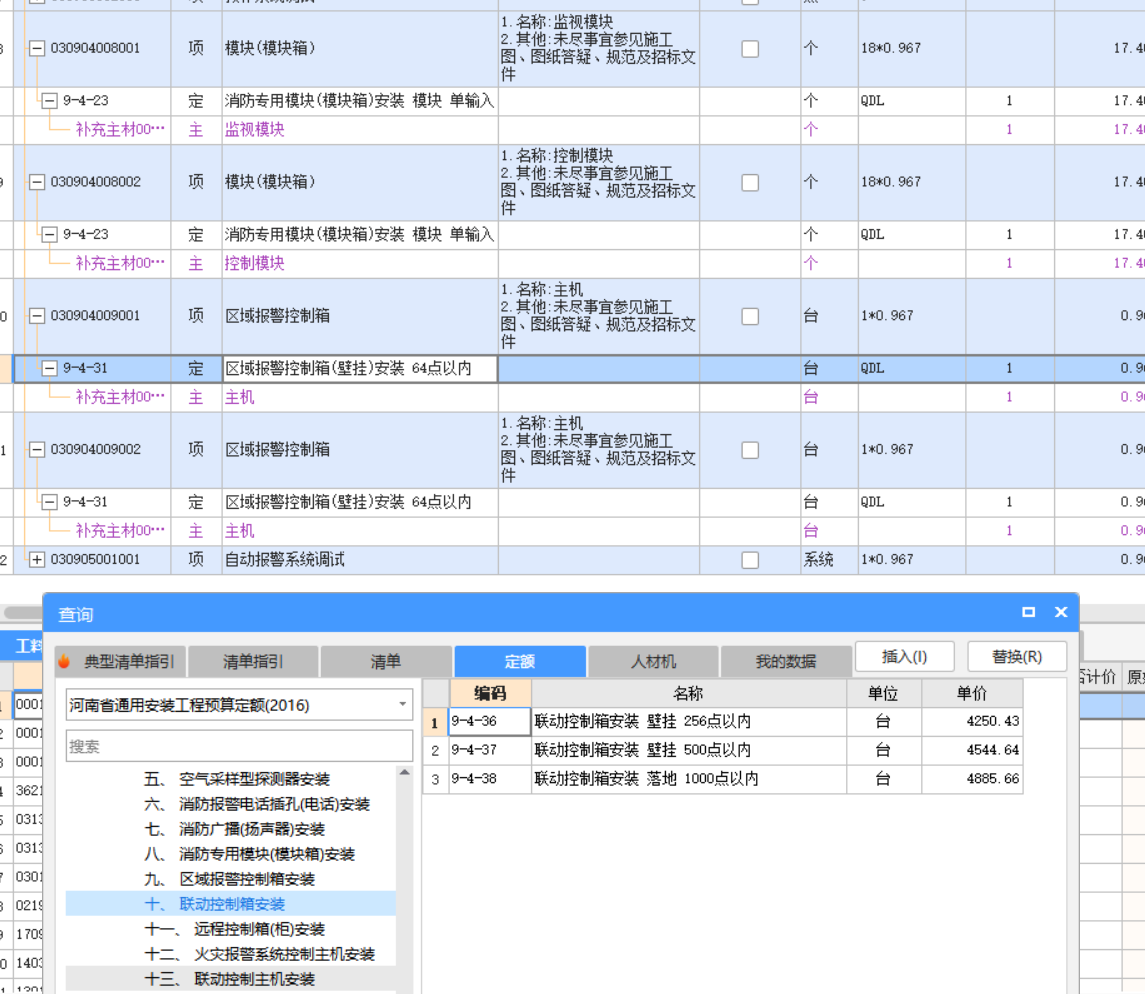Click the 单位 column header

click(884, 693)
